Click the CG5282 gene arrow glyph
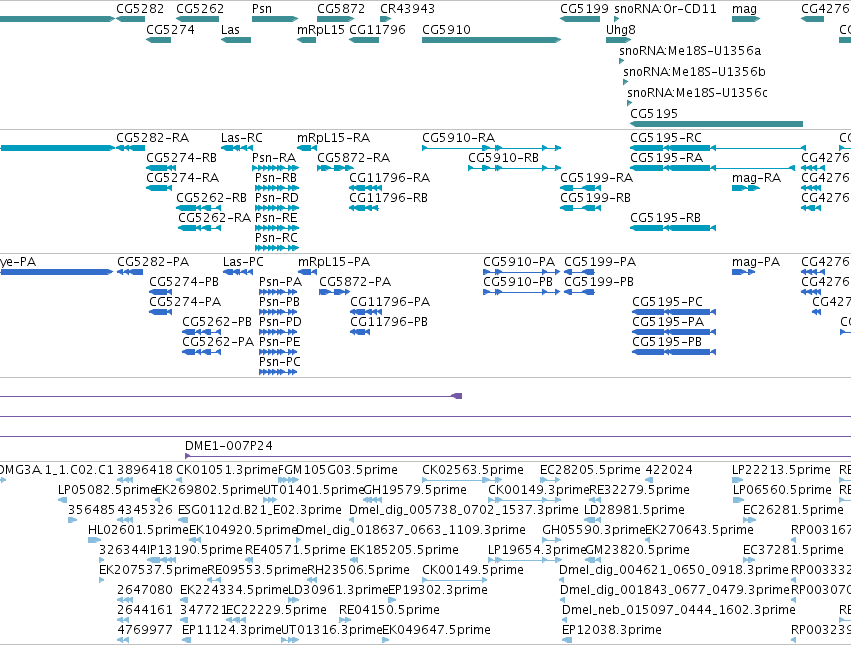 [x=130, y=19]
